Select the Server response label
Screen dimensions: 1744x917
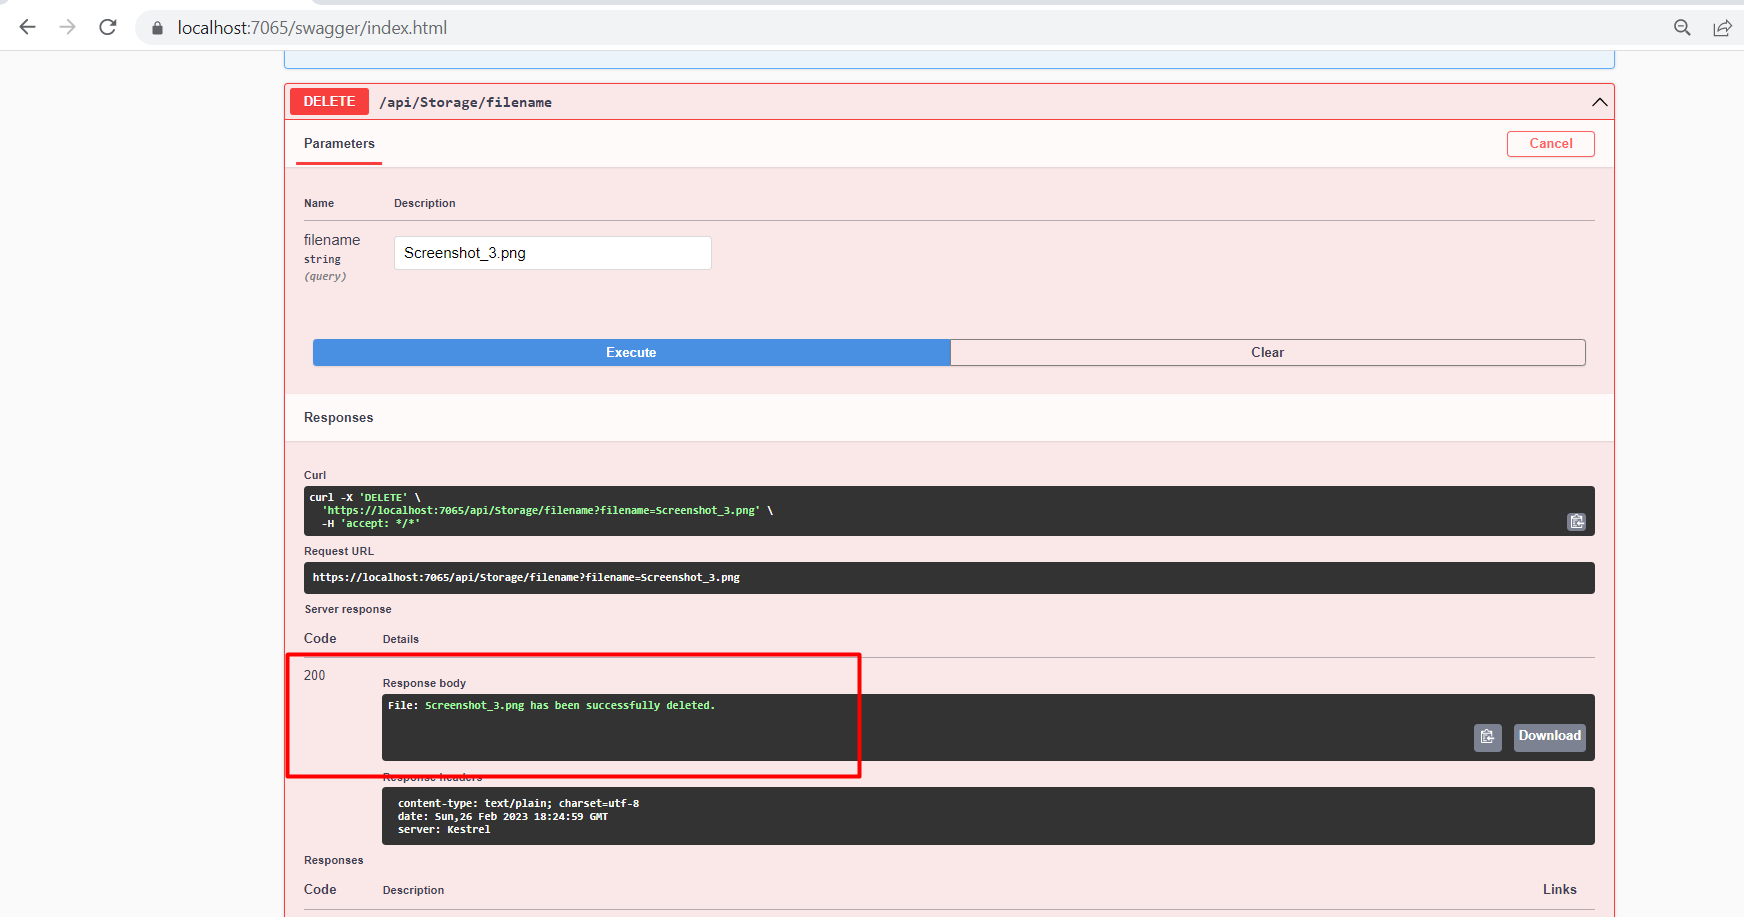(348, 609)
